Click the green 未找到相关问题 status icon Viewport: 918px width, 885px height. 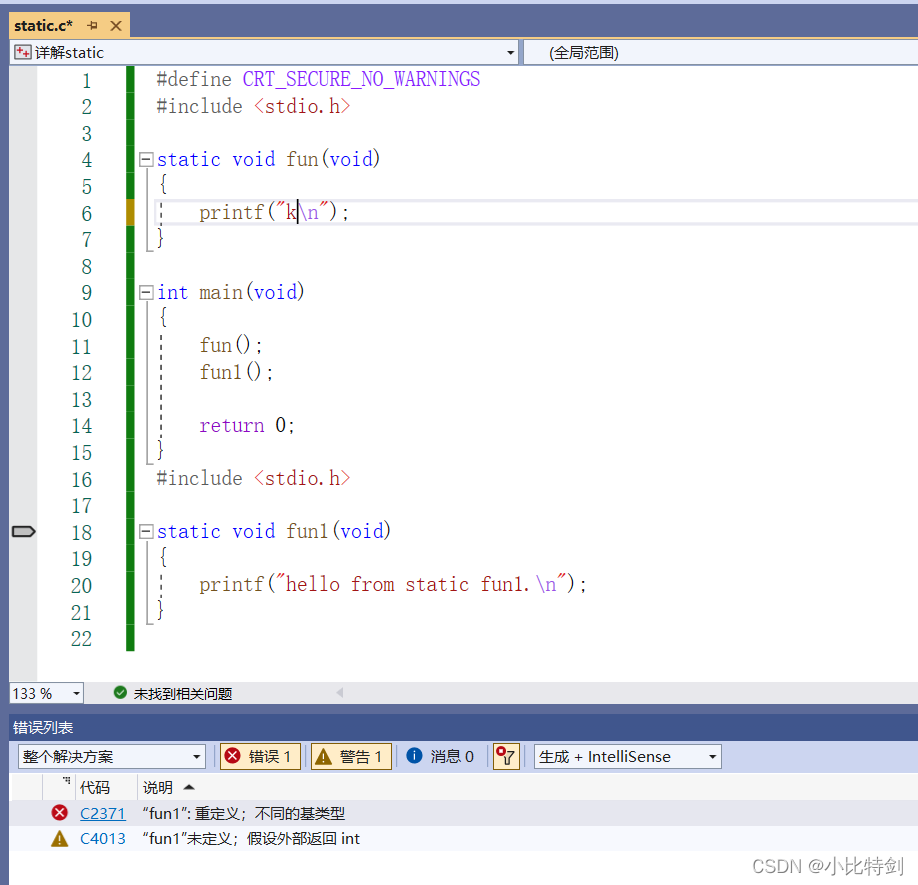[120, 693]
